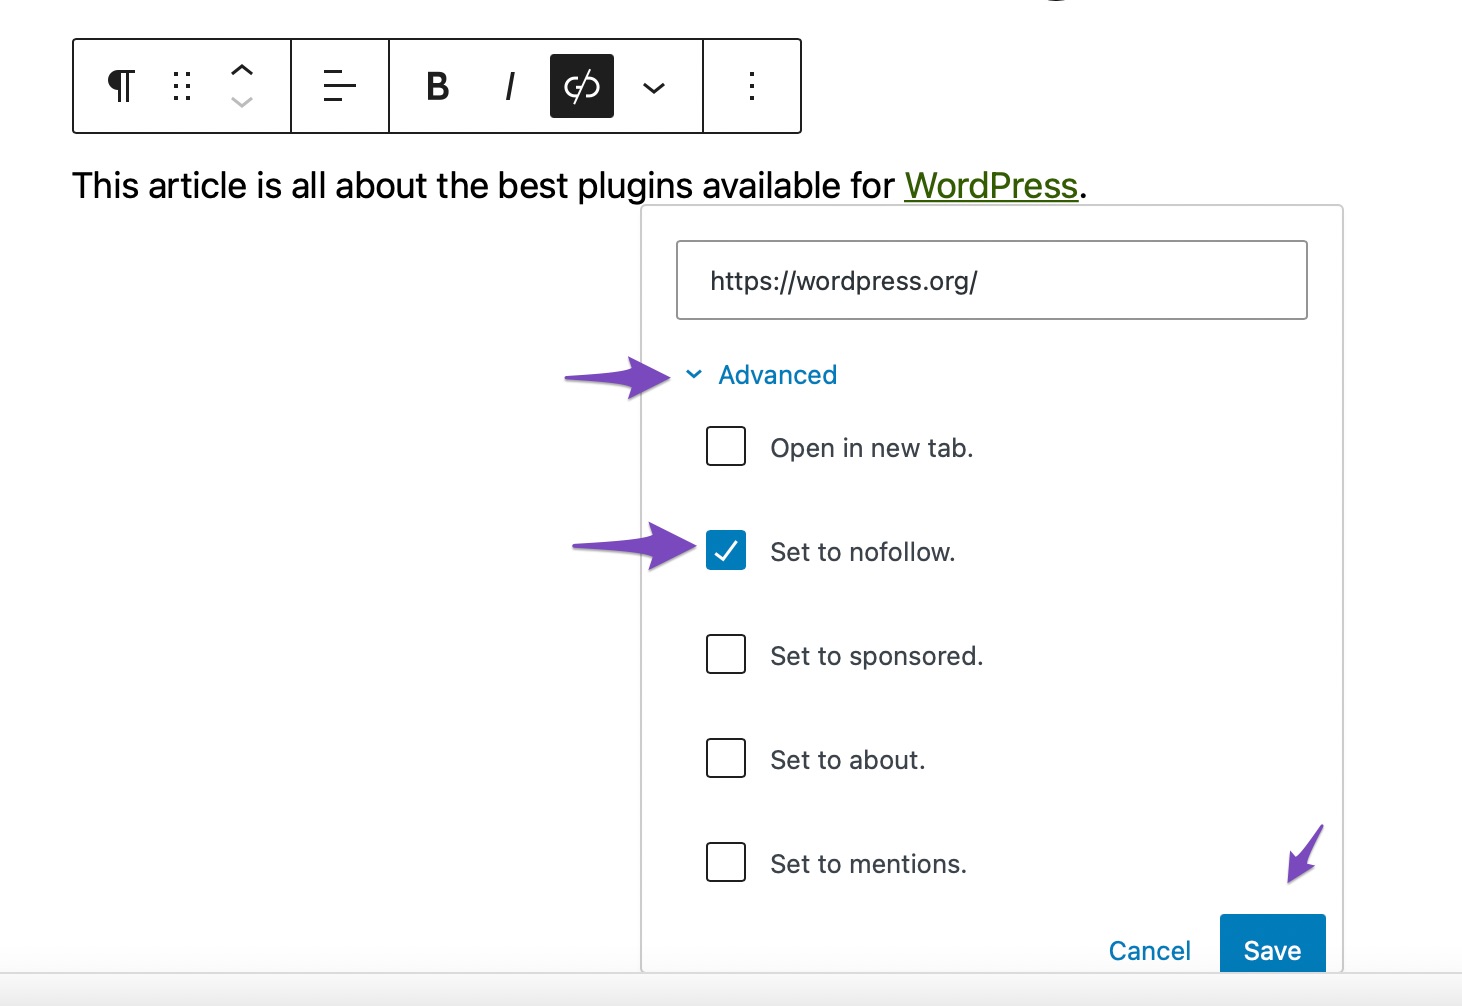The width and height of the screenshot is (1462, 1006).
Task: Click the drag handle icon
Action: pyautogui.click(x=182, y=86)
